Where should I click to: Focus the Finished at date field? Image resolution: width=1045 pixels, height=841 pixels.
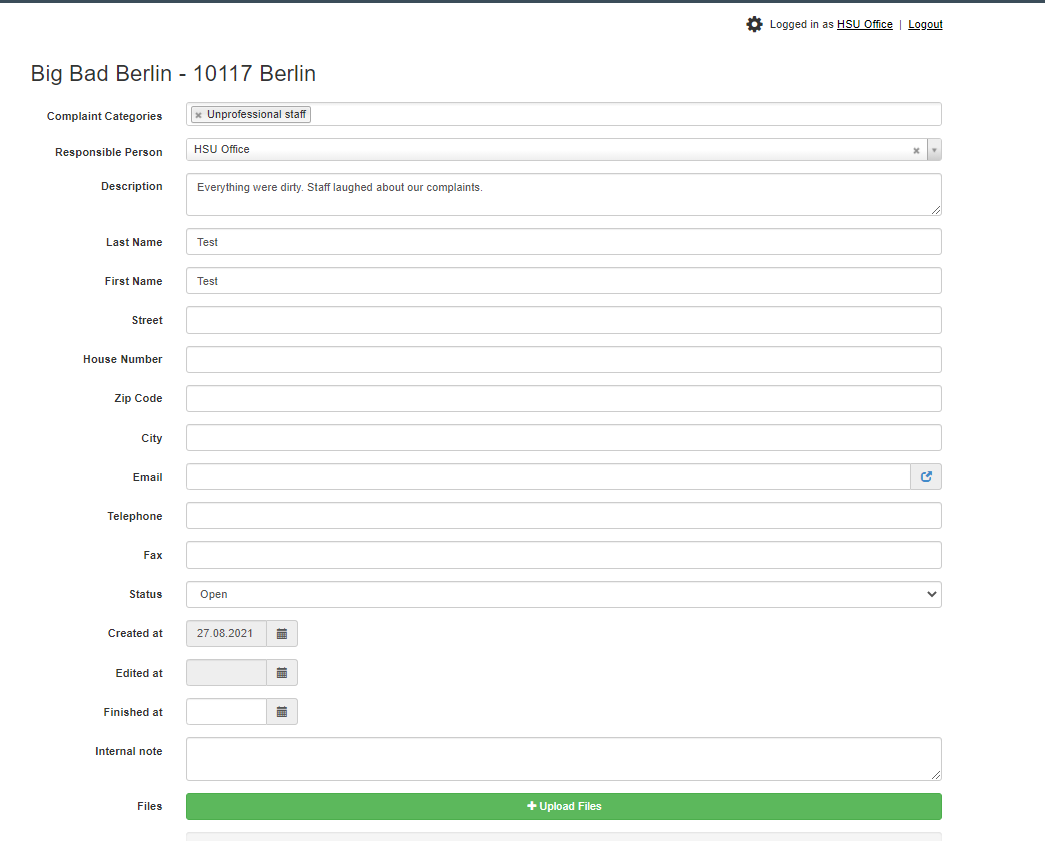pyautogui.click(x=226, y=712)
